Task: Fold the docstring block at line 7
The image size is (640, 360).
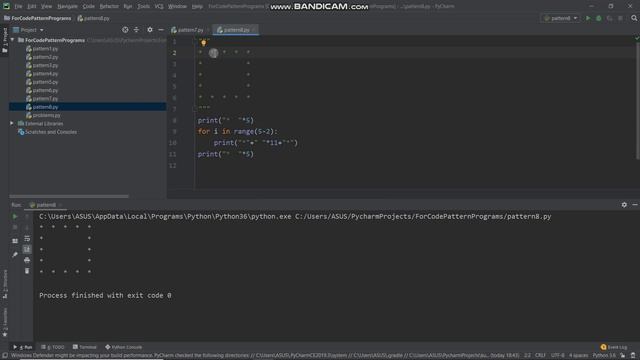Action: click(x=194, y=109)
